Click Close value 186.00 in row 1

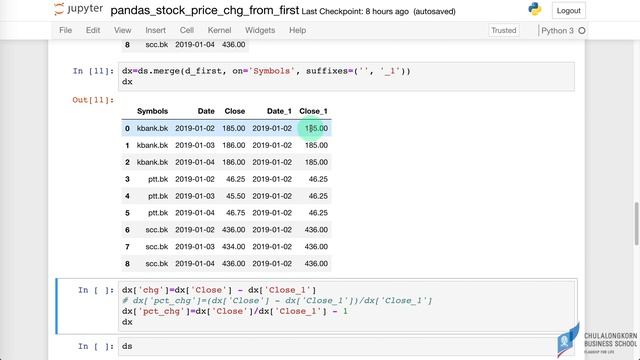click(x=233, y=145)
